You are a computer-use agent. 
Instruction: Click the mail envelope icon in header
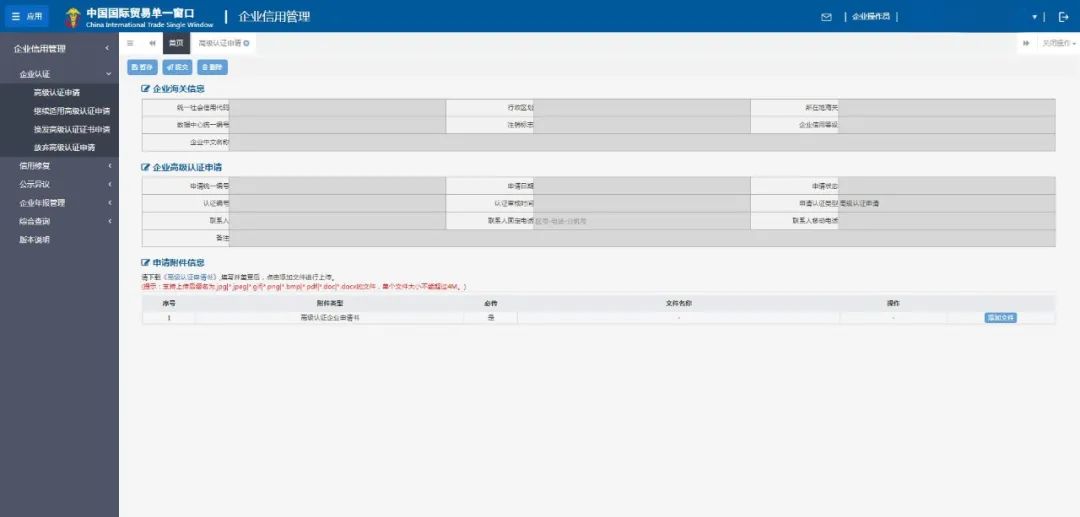[826, 17]
